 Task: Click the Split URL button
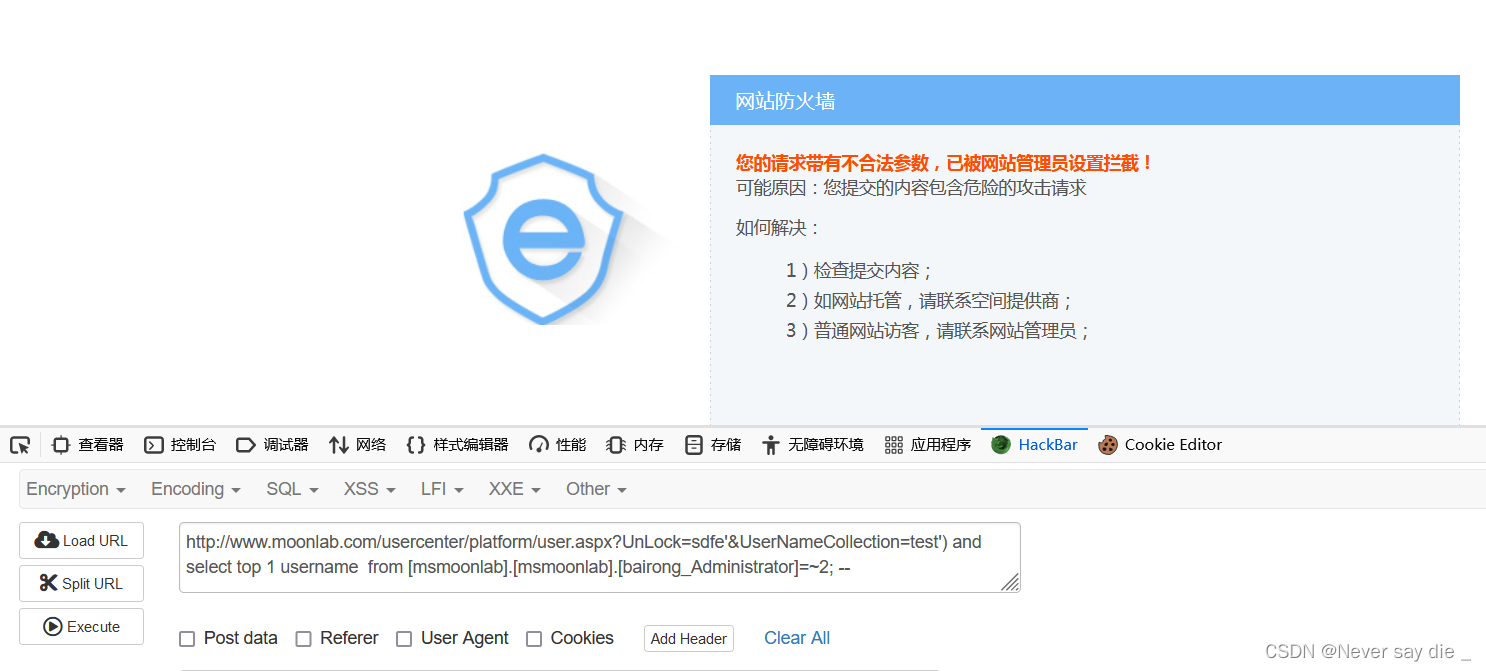(x=81, y=583)
